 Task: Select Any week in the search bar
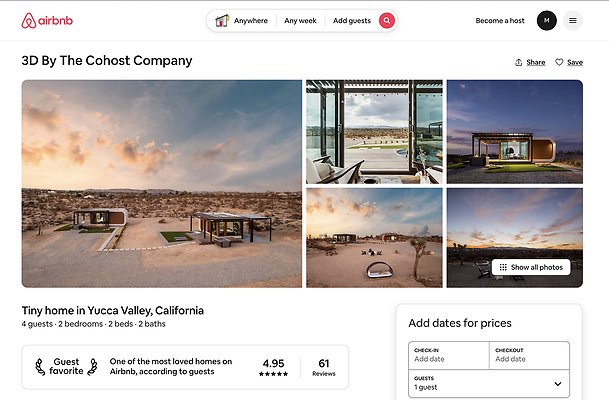click(x=300, y=21)
